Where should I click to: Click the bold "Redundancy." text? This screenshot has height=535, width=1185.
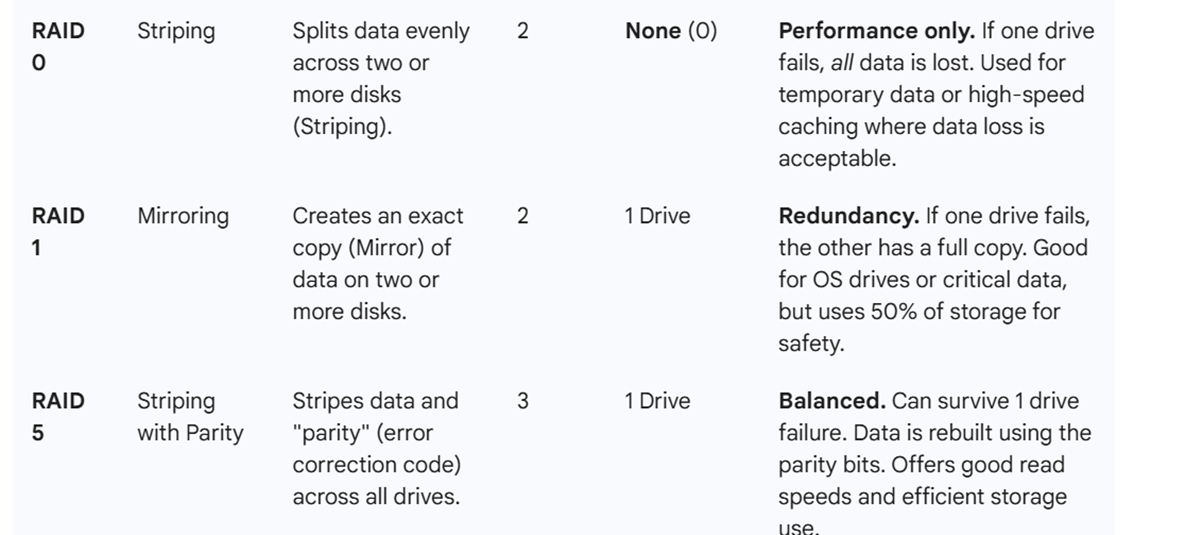point(848,216)
